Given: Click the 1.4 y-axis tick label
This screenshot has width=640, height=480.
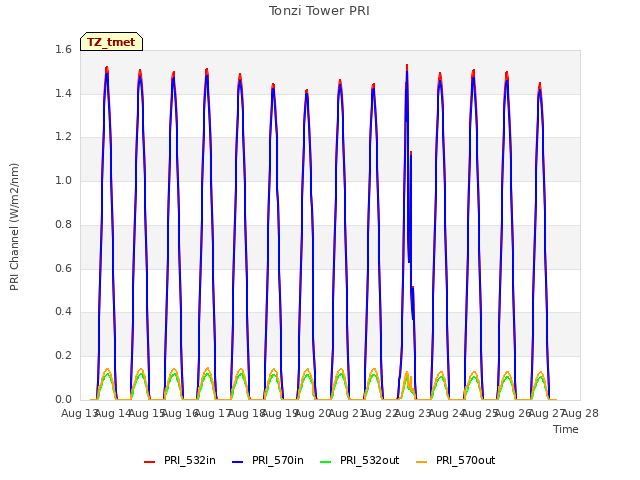Looking at the screenshot, I should point(63,93).
